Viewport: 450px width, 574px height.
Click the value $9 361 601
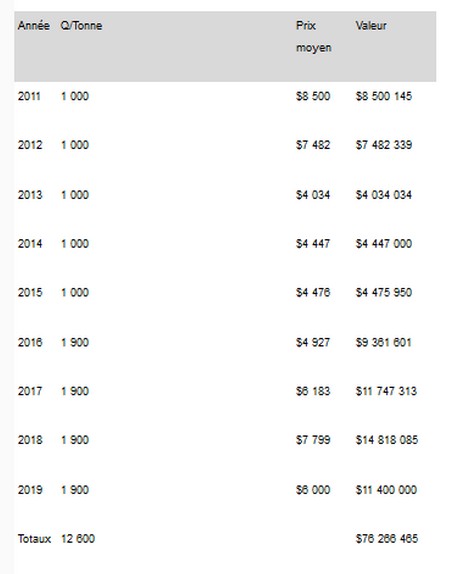[384, 342]
